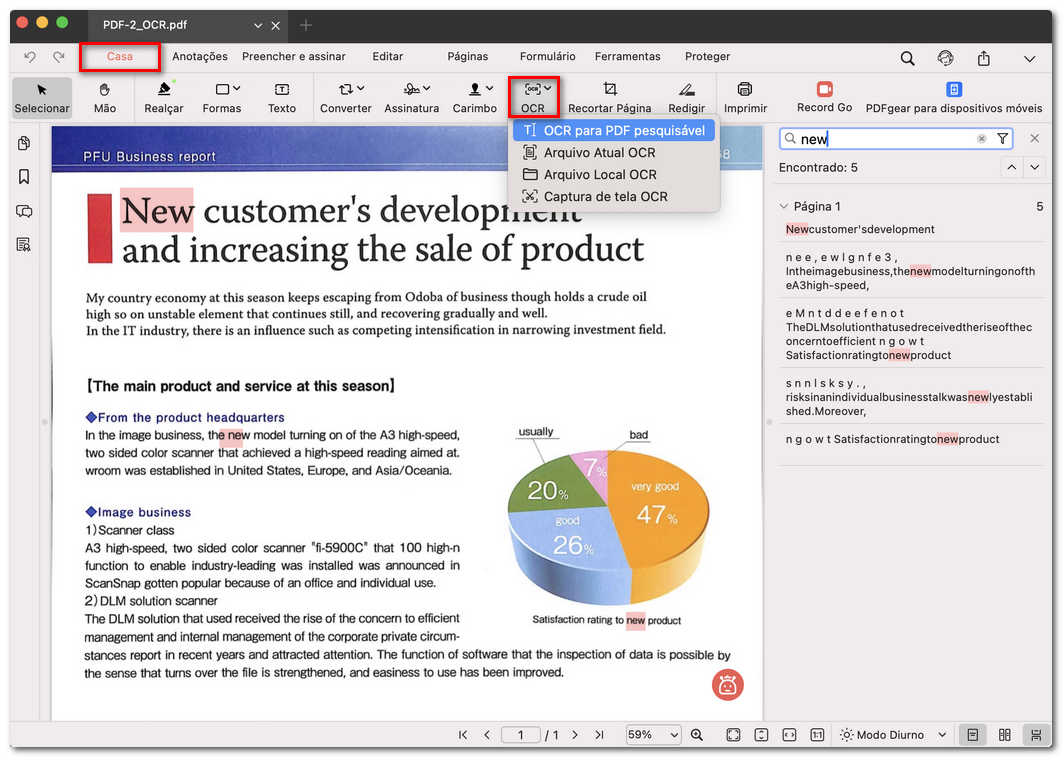Select the Mão (hand) tool

pyautogui.click(x=105, y=97)
